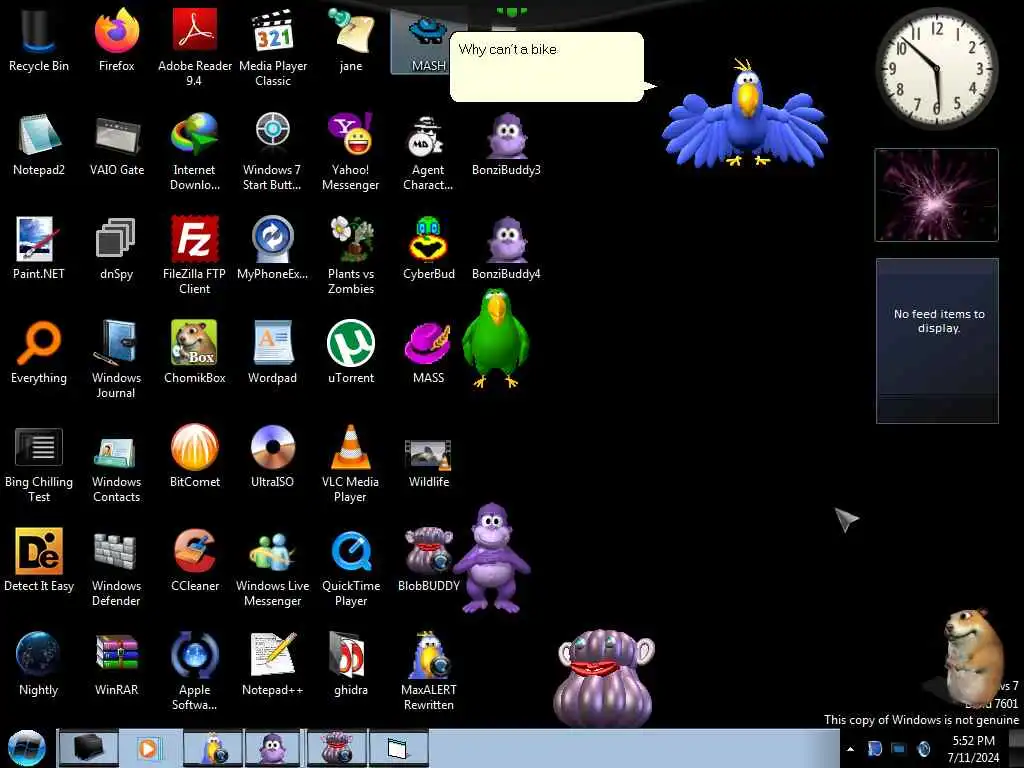Open Notepad++ shortcut

point(272,664)
